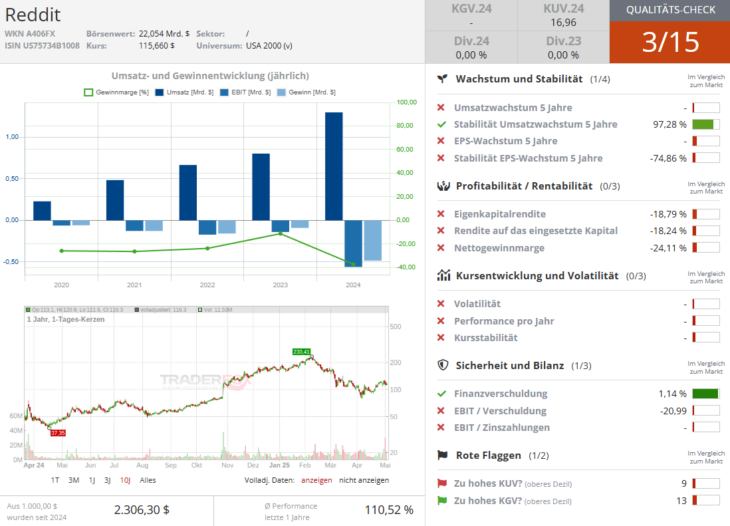Click the Vol: 11.53M legend entry
This screenshot has height=526, width=730.
coord(215,310)
